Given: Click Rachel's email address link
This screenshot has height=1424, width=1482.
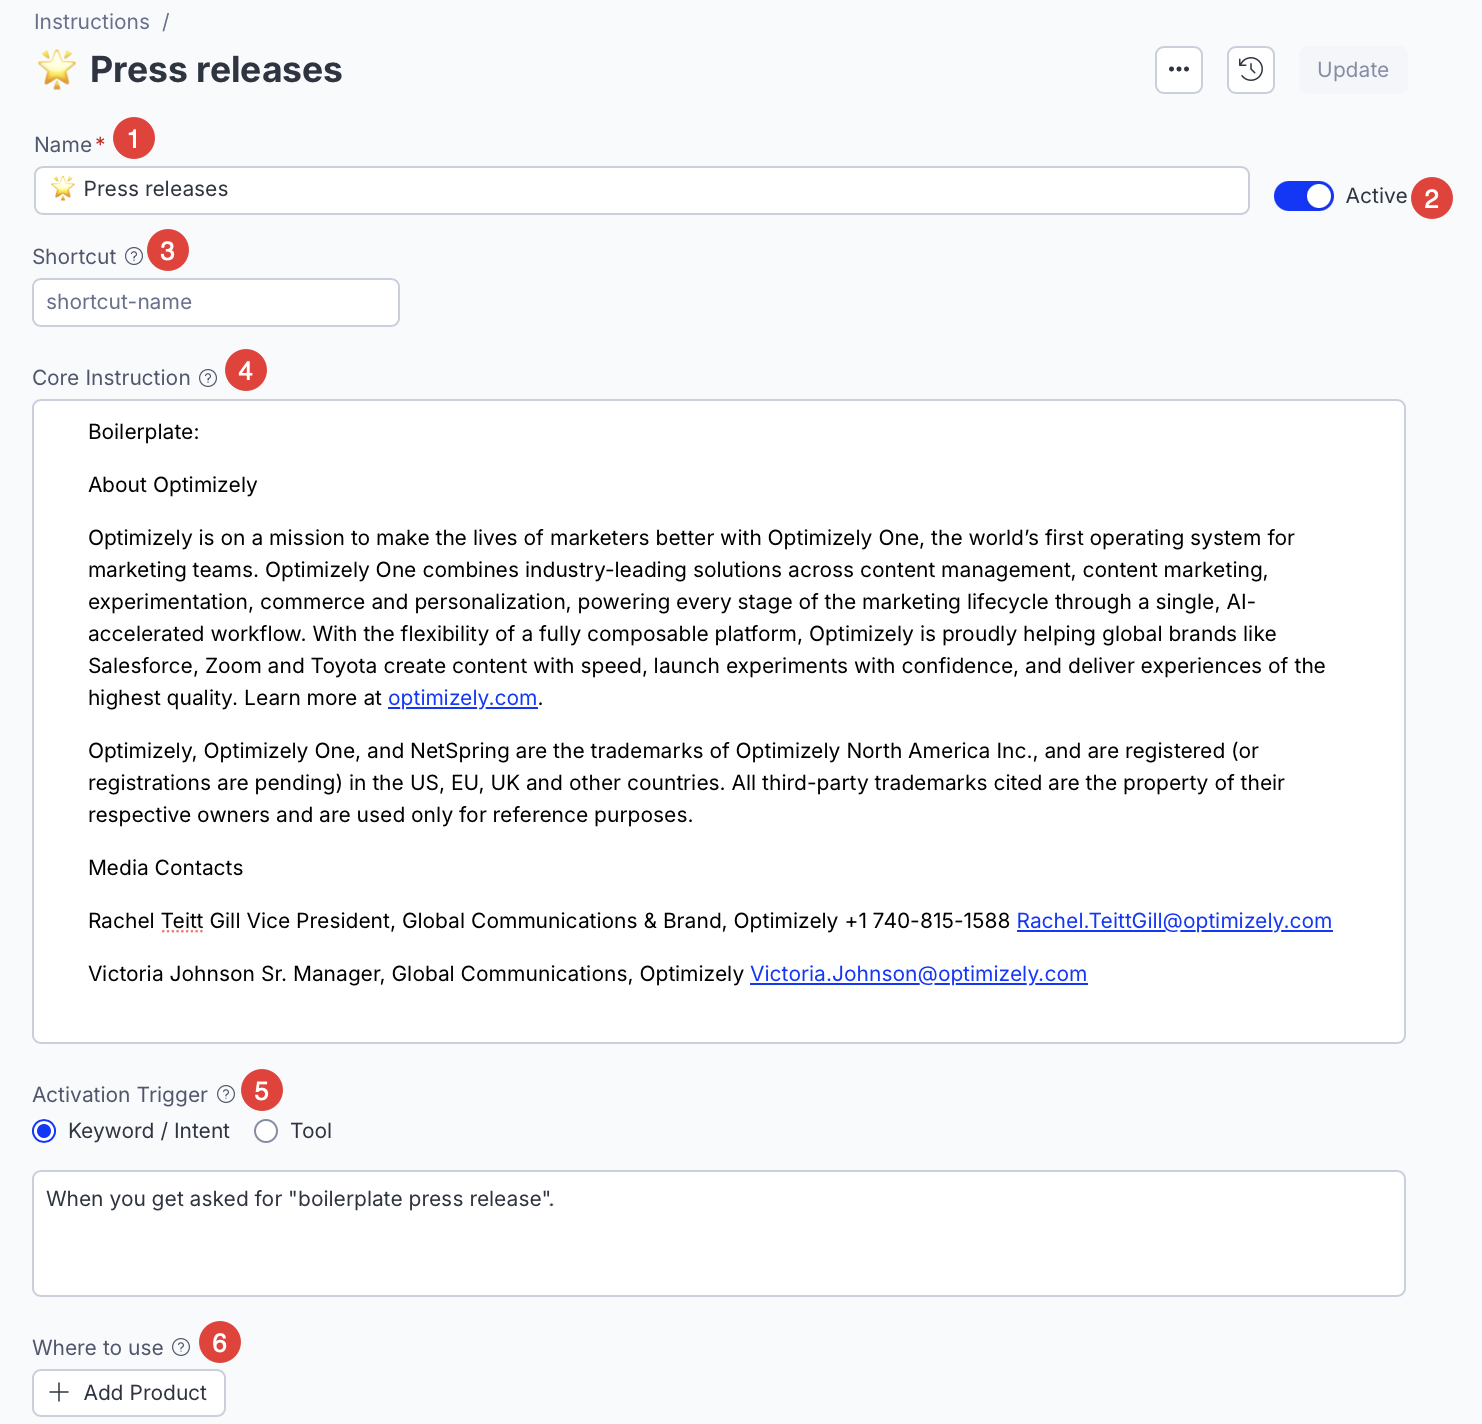Looking at the screenshot, I should [x=1174, y=920].
